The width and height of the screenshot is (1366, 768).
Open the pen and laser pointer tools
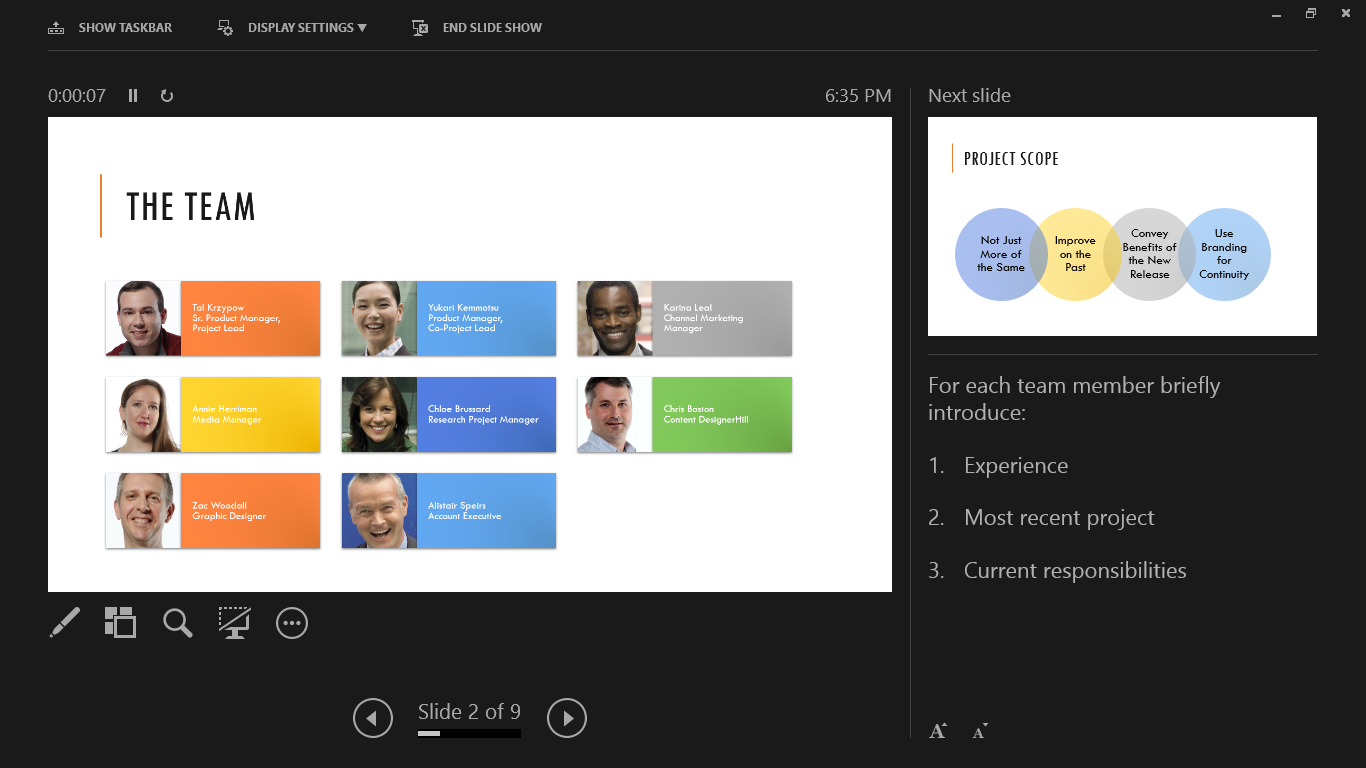[x=65, y=623]
